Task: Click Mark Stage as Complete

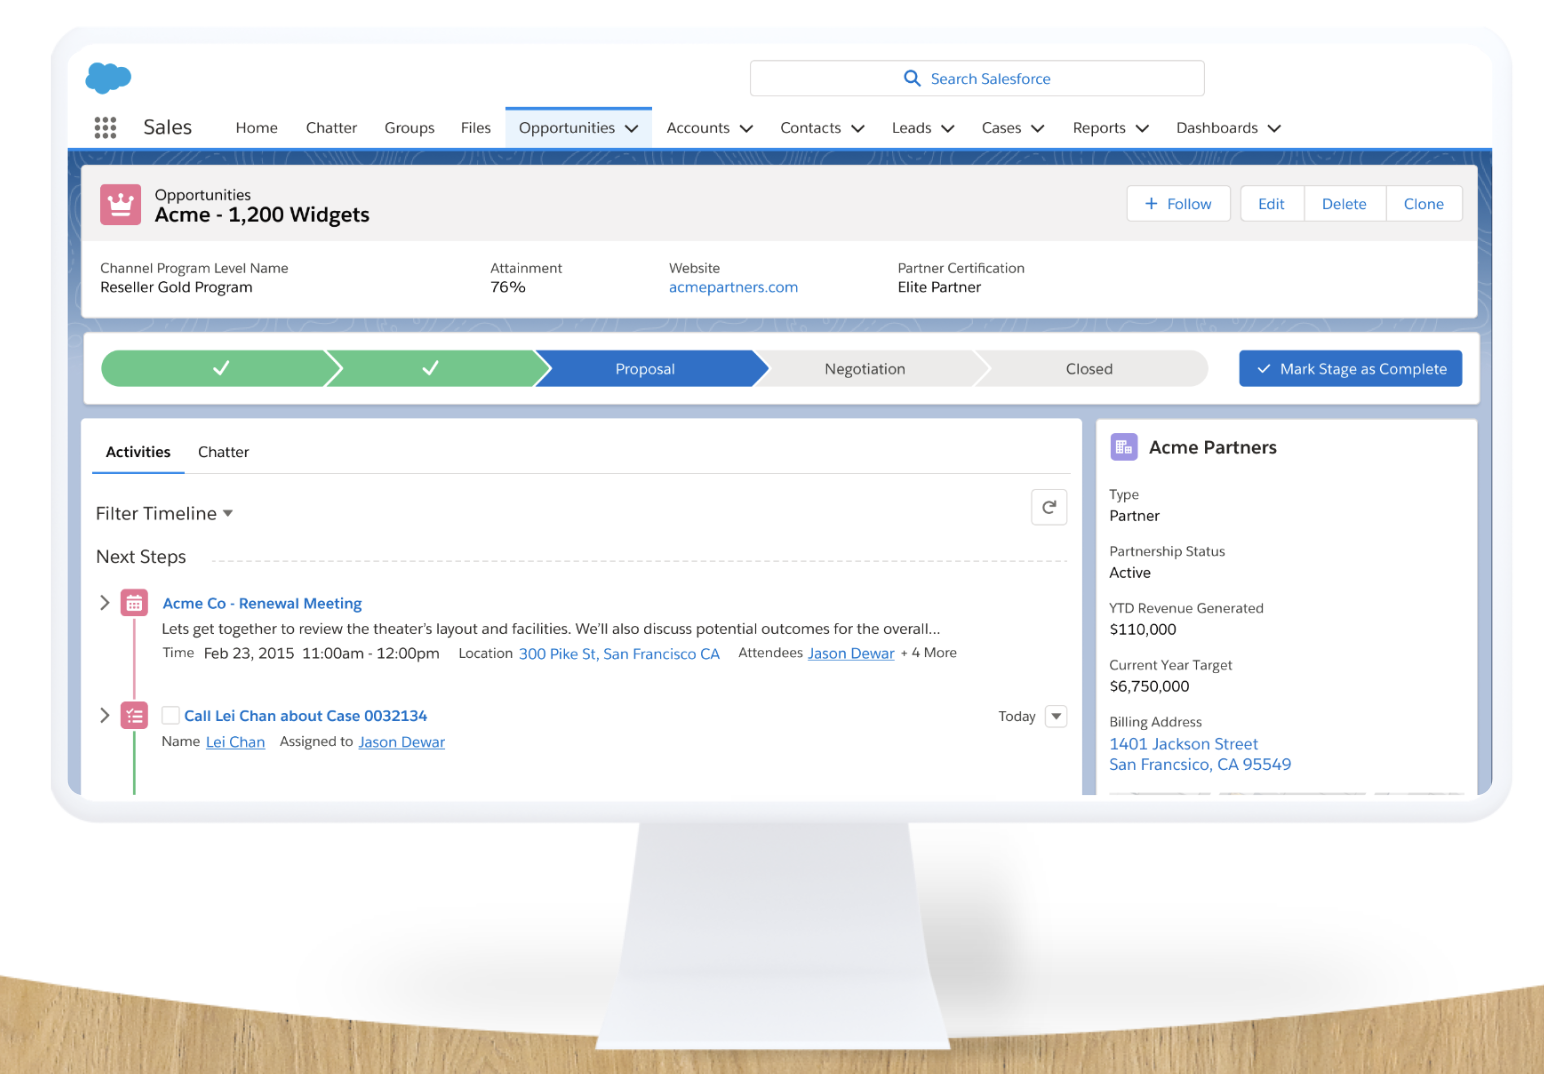Action: [1350, 369]
